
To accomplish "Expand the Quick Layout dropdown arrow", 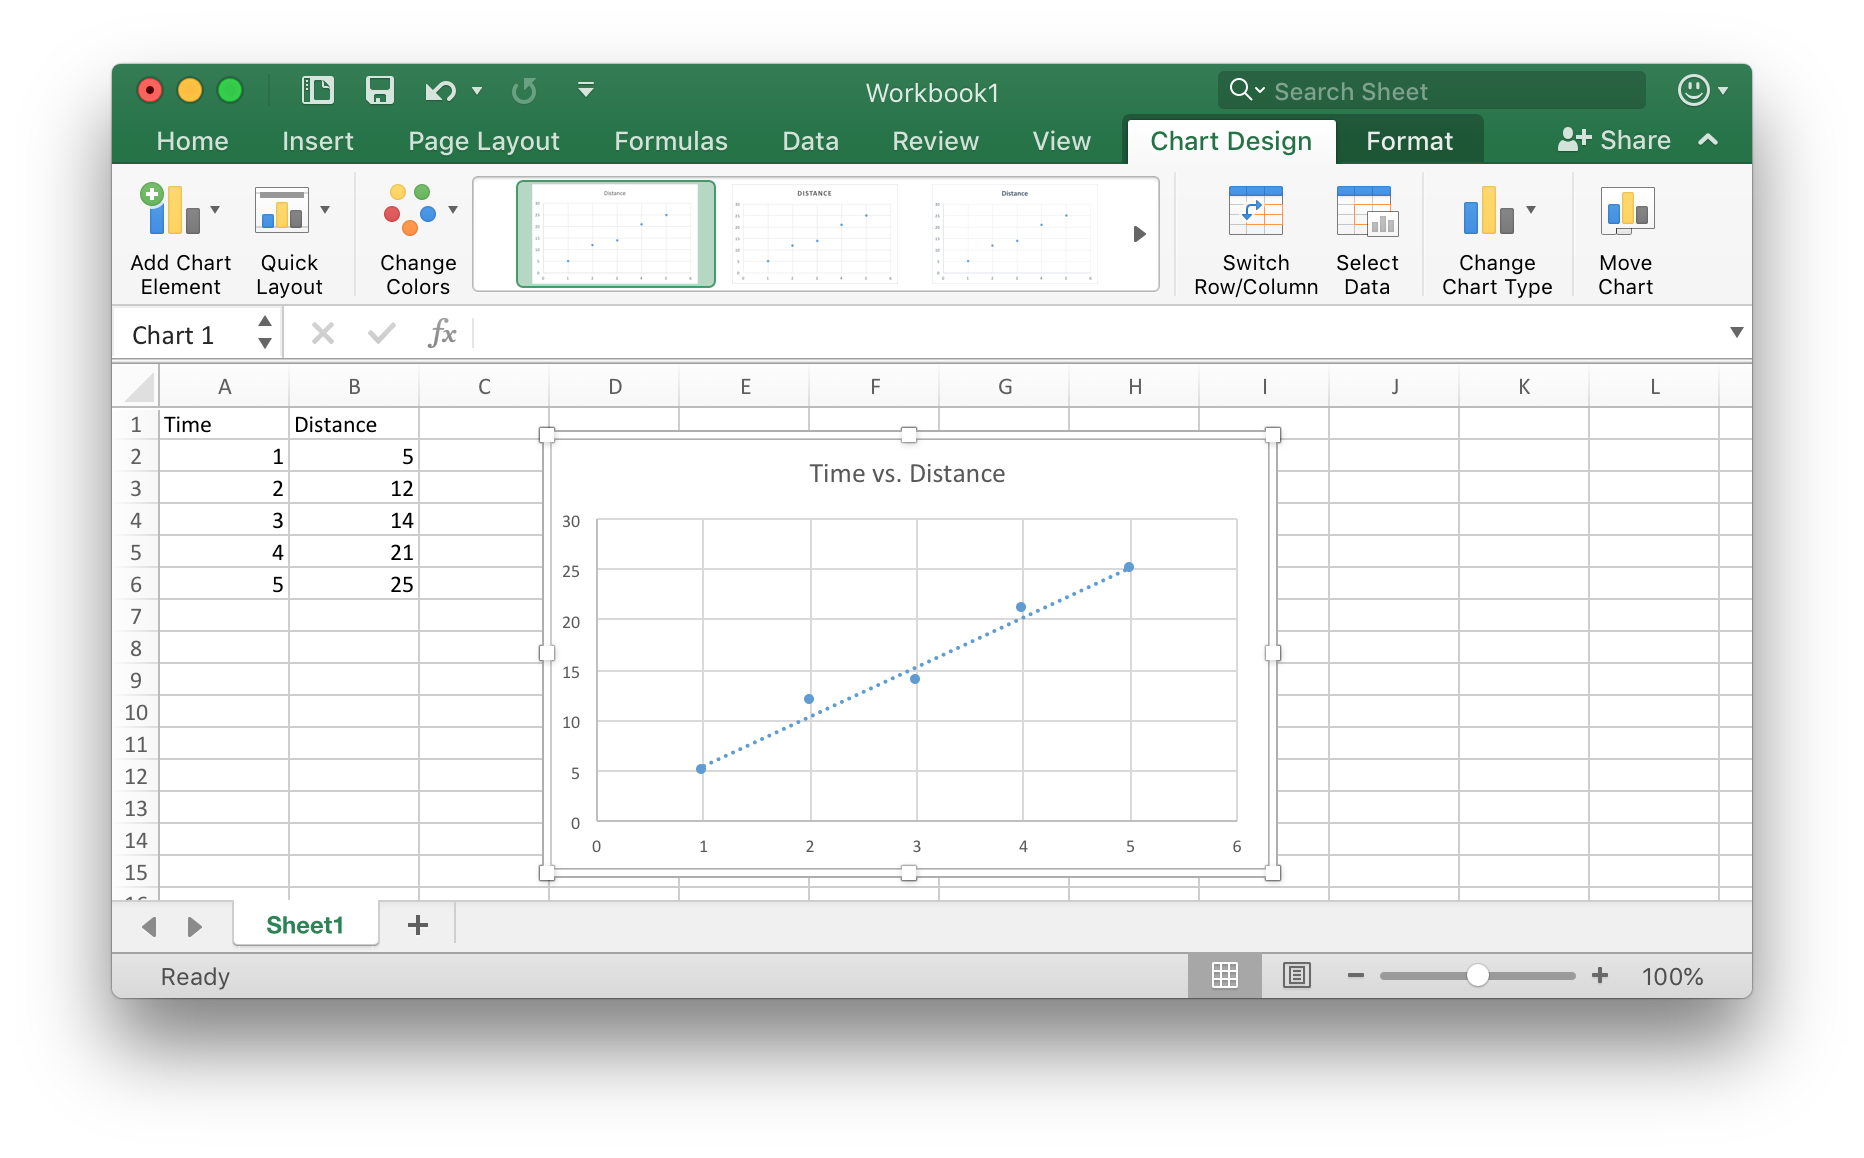I will [x=325, y=210].
